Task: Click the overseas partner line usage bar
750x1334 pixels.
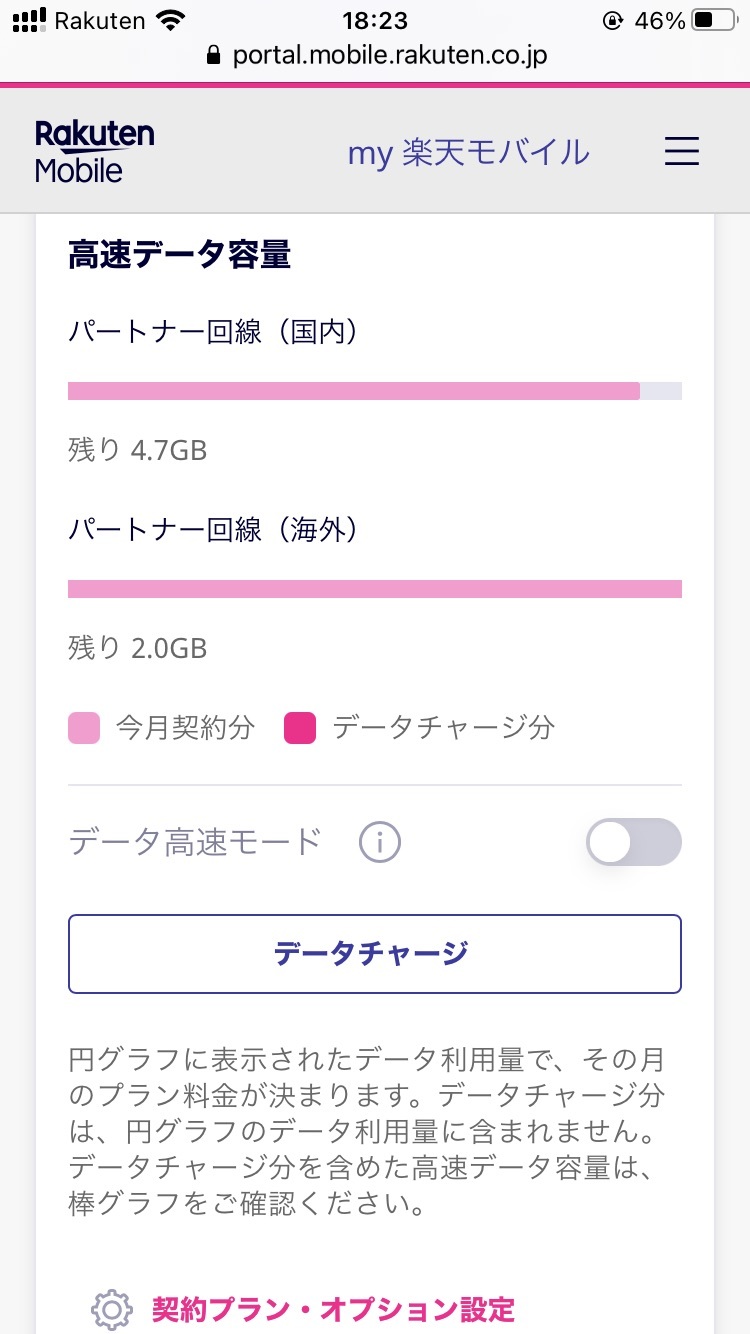Action: tap(374, 589)
